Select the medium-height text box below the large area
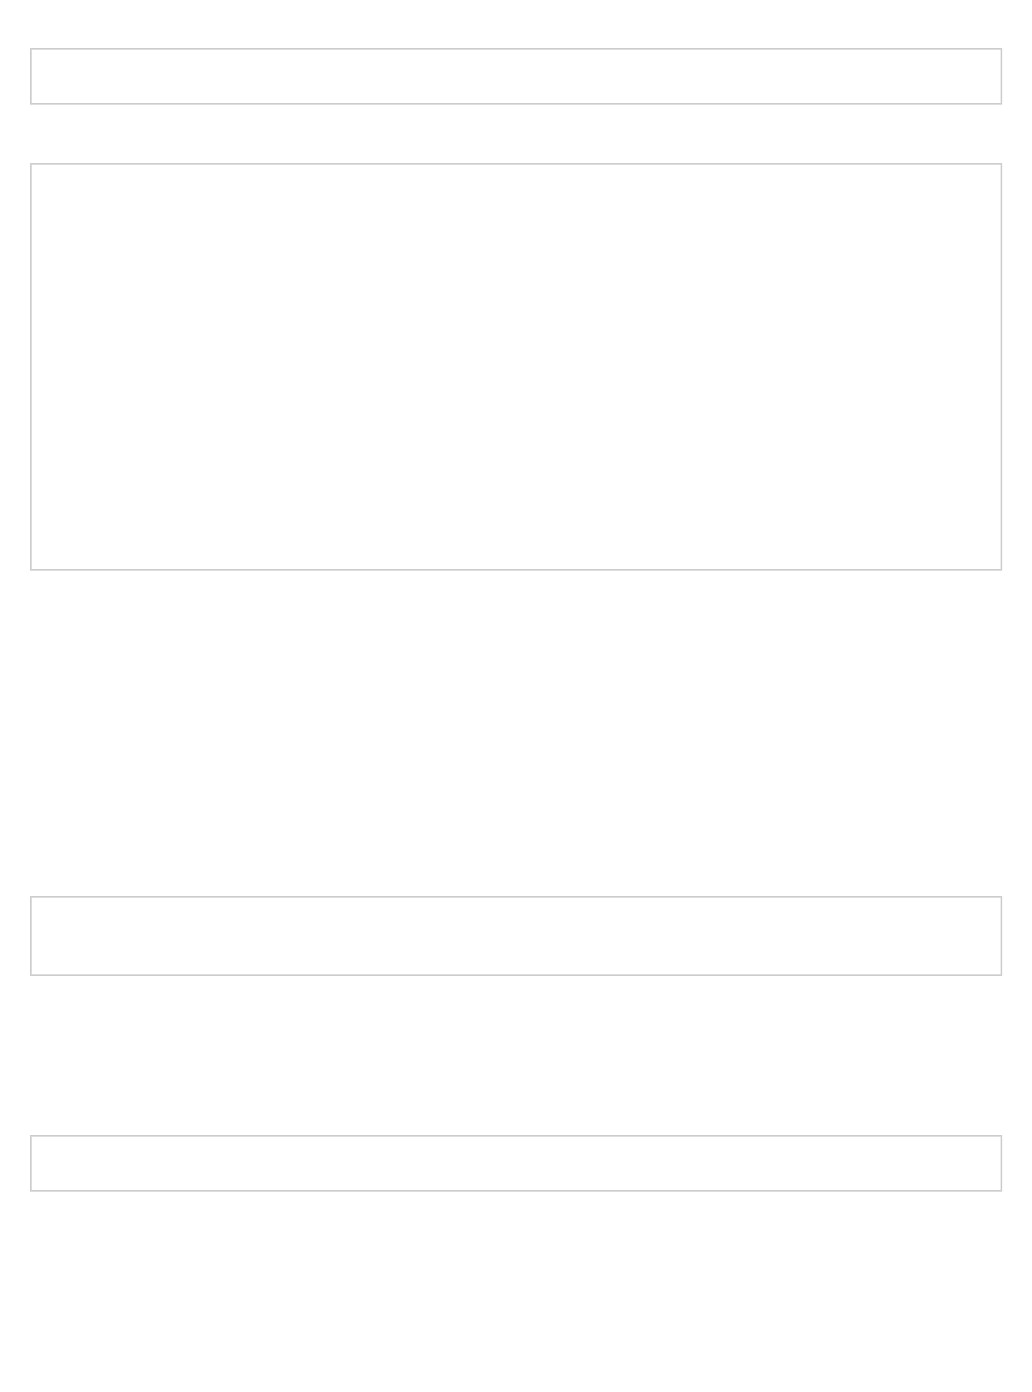The image size is (1032, 1392). point(516,936)
